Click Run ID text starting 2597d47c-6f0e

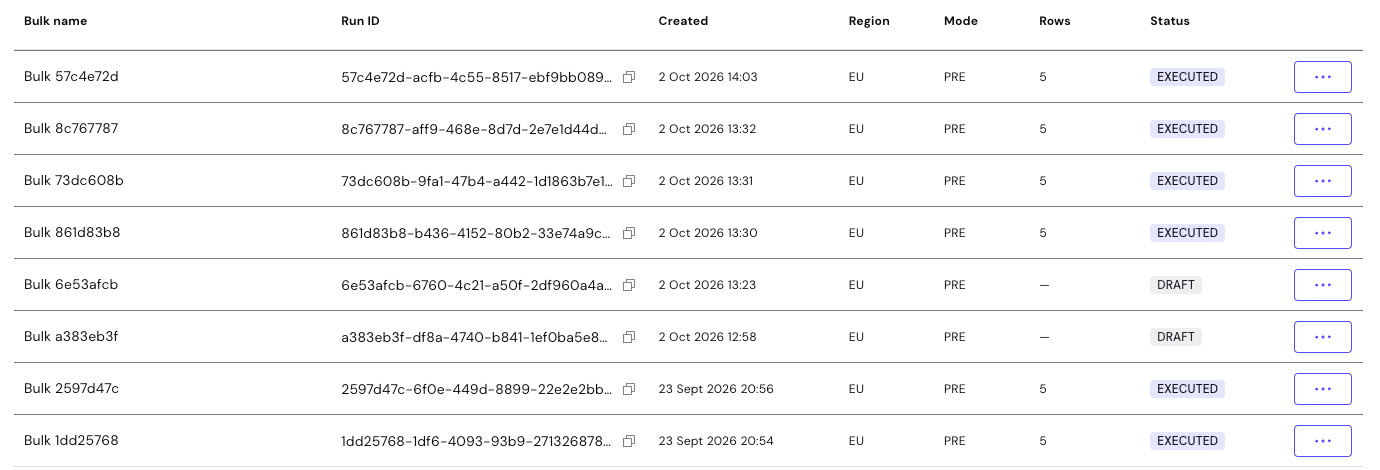[477, 389]
